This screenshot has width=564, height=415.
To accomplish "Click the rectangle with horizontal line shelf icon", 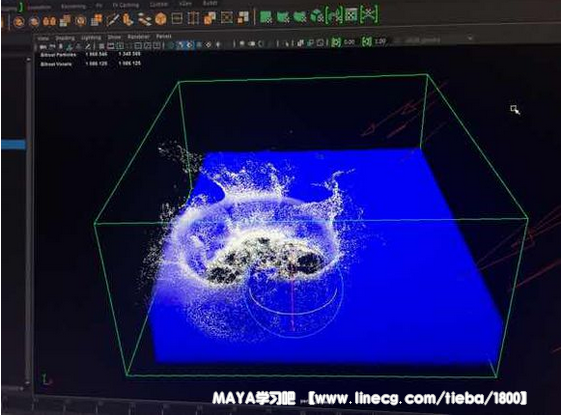I will (x=177, y=18).
